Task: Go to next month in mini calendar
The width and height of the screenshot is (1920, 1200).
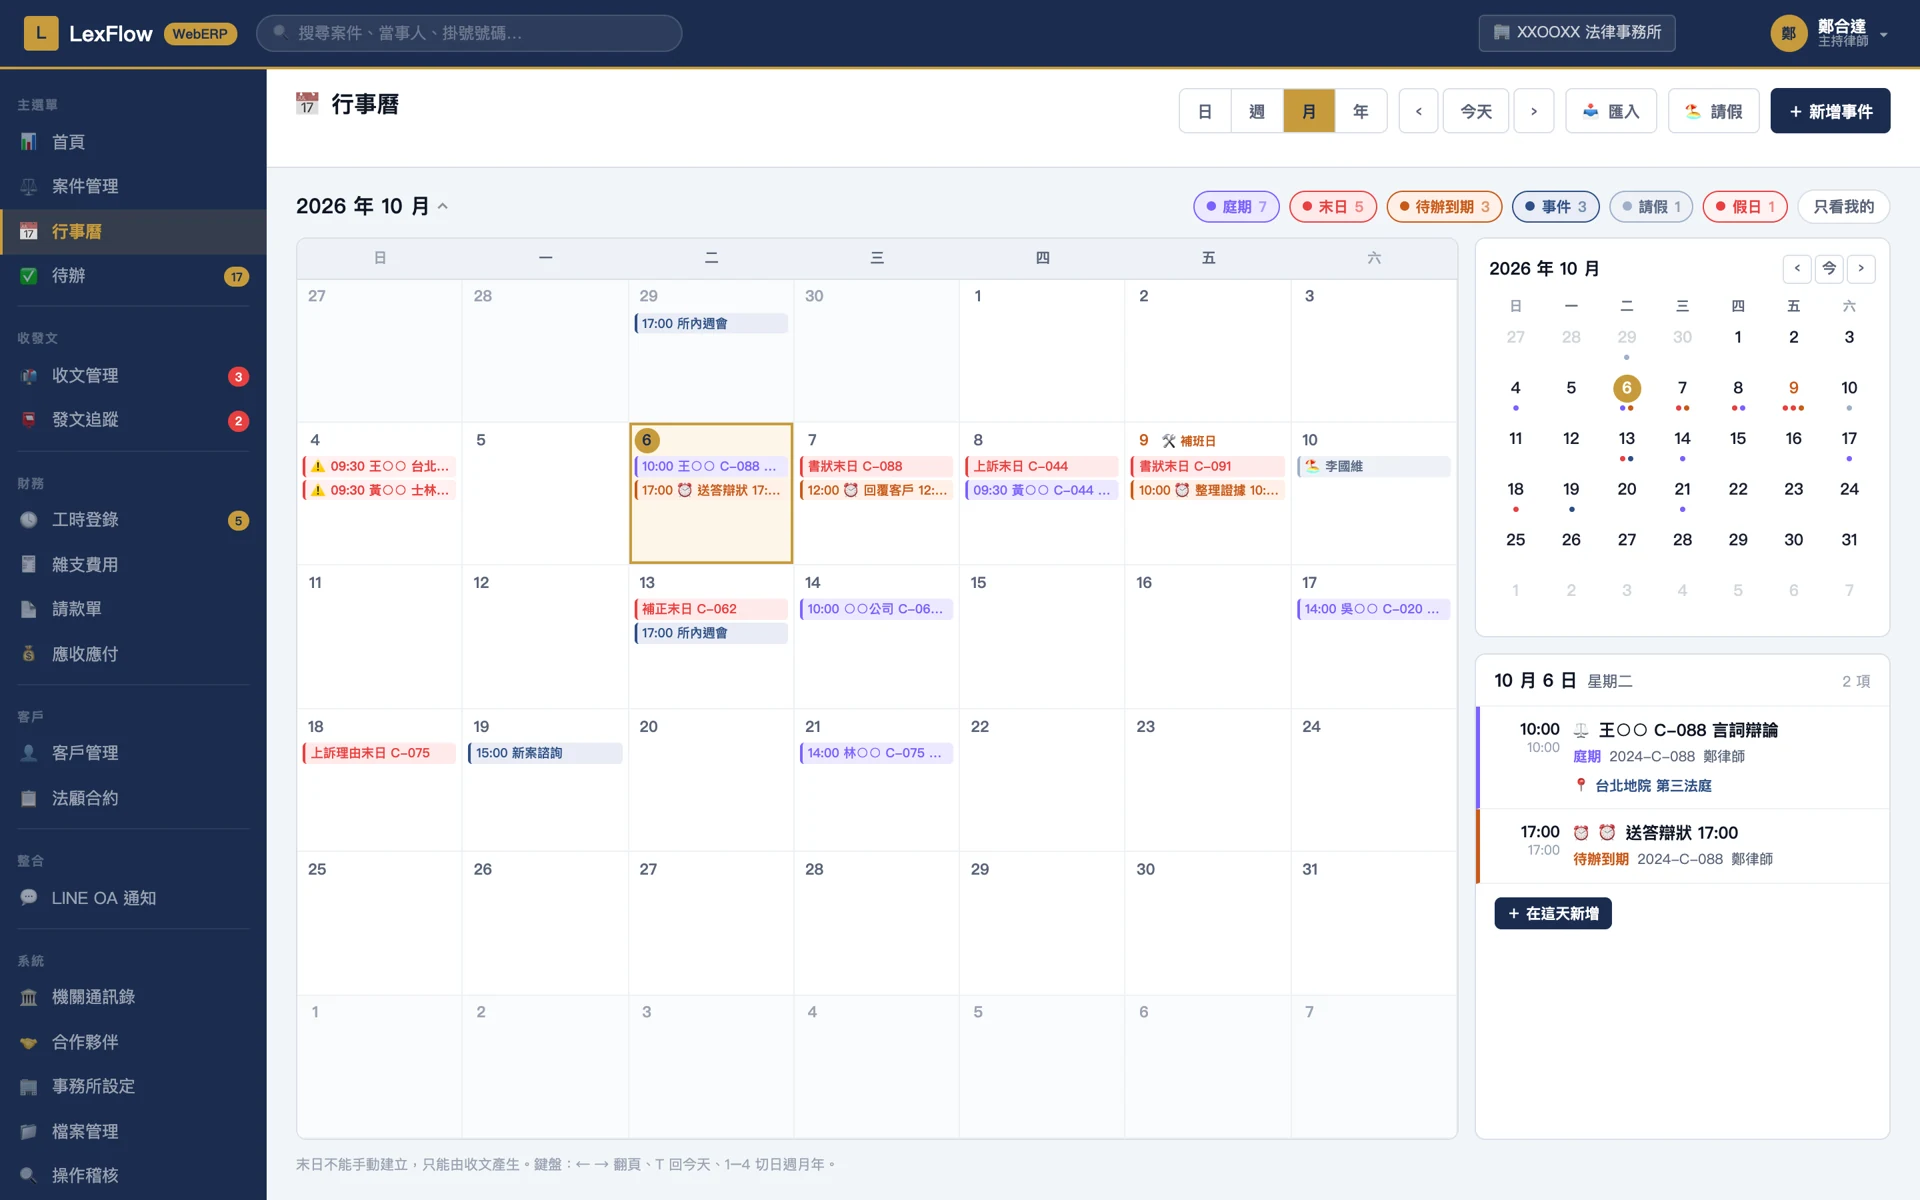Action: pyautogui.click(x=1861, y=268)
